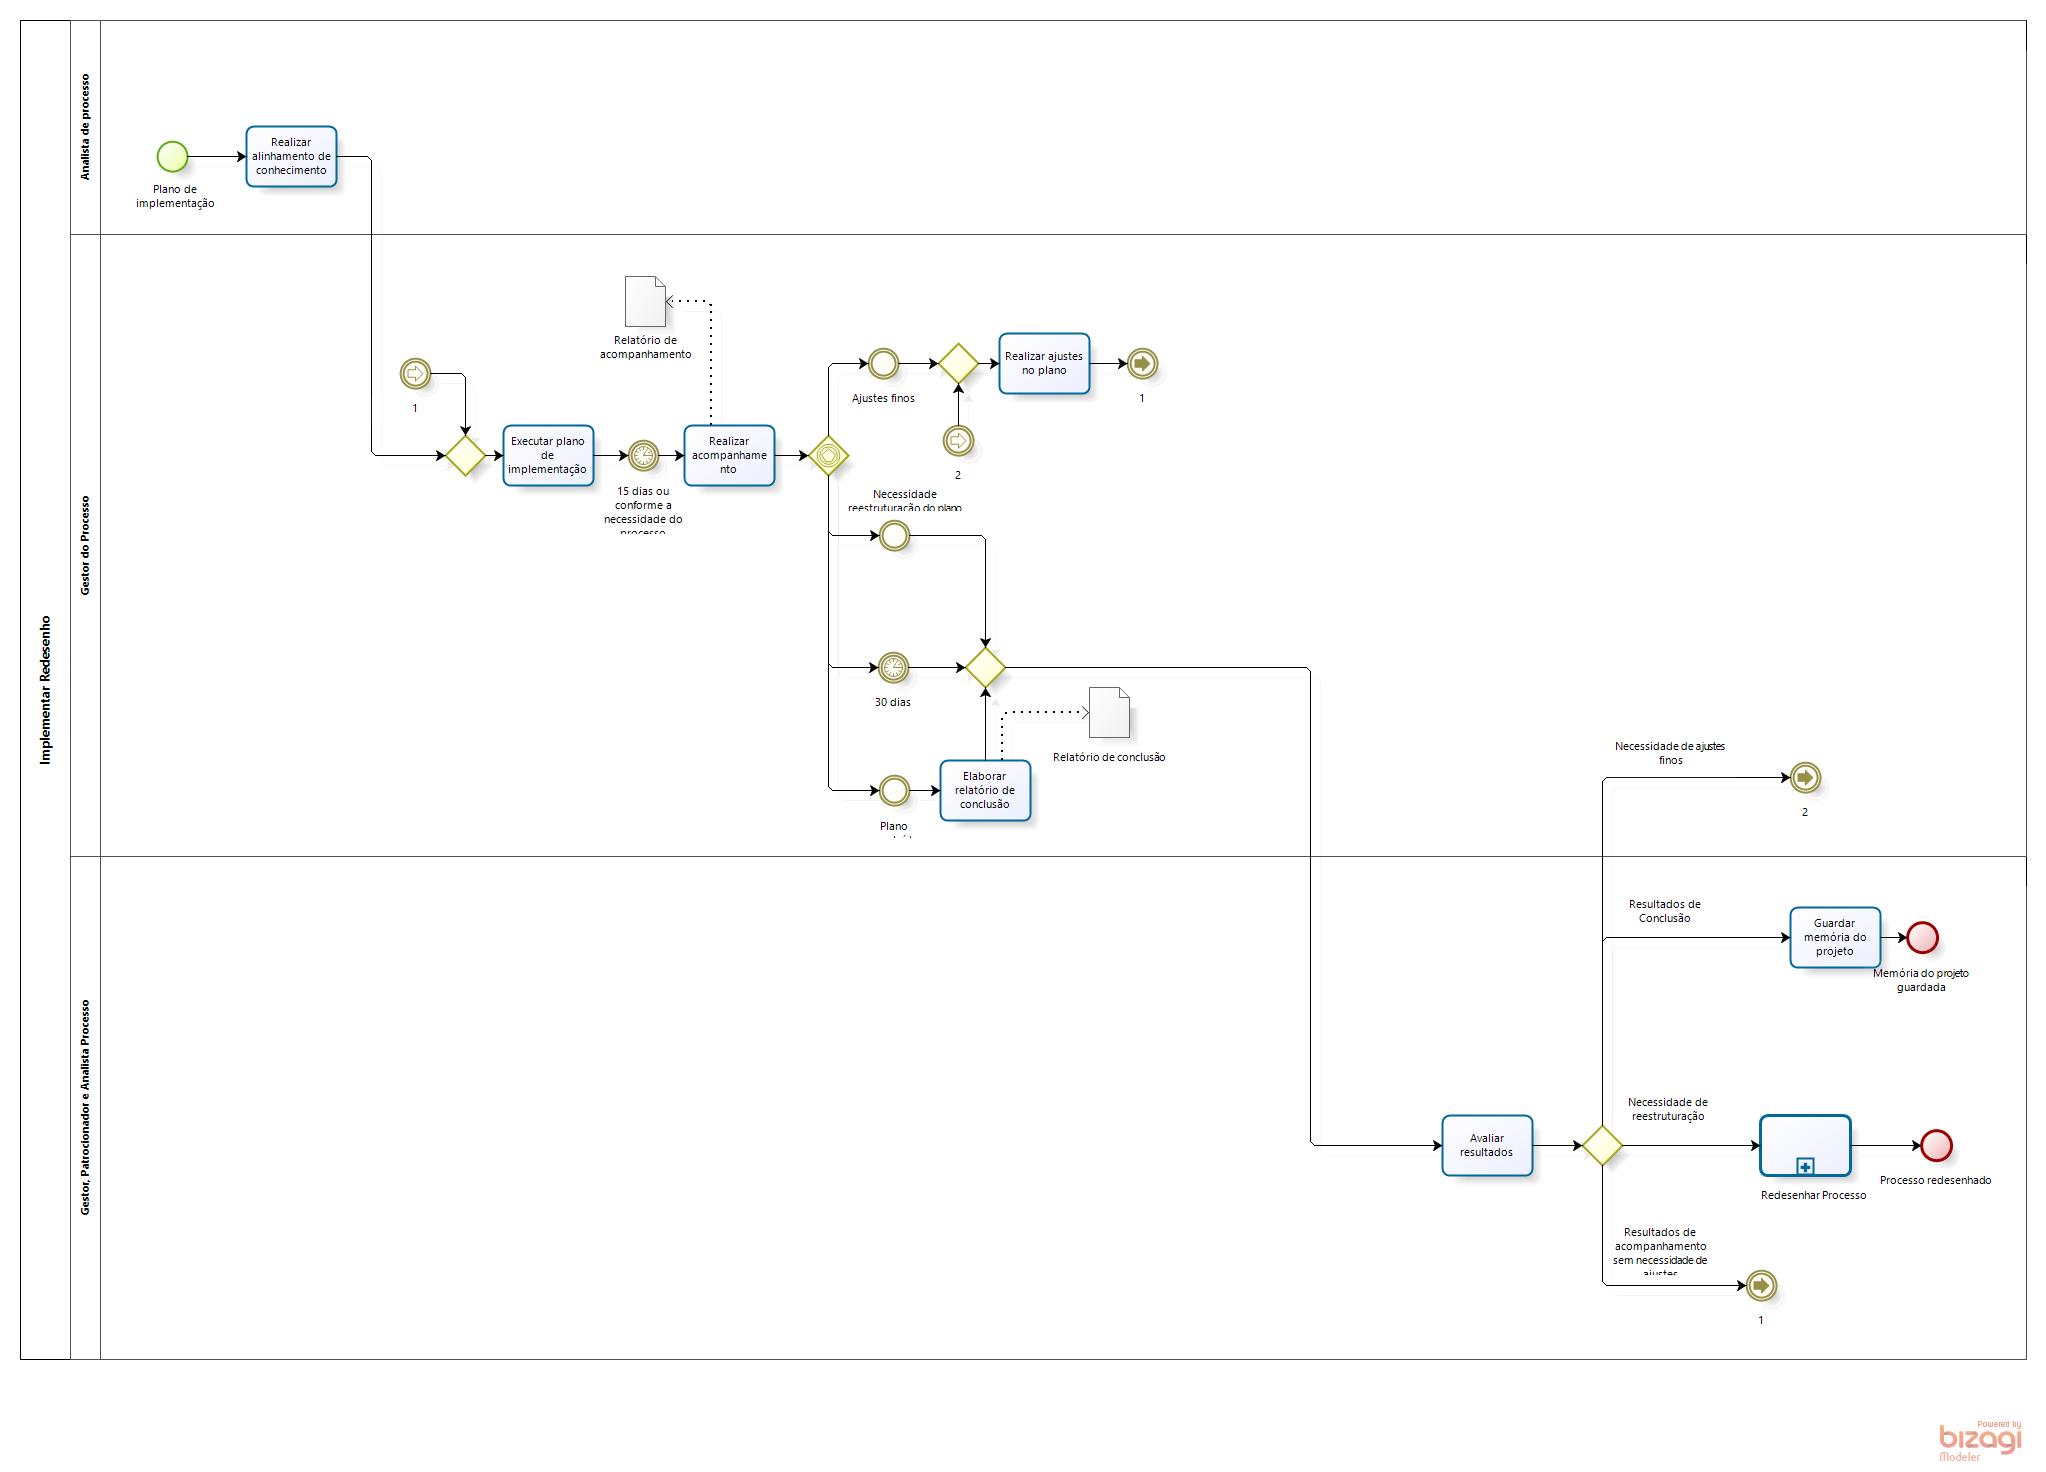Click the 'Avaliar resultados' task box

point(1486,1145)
